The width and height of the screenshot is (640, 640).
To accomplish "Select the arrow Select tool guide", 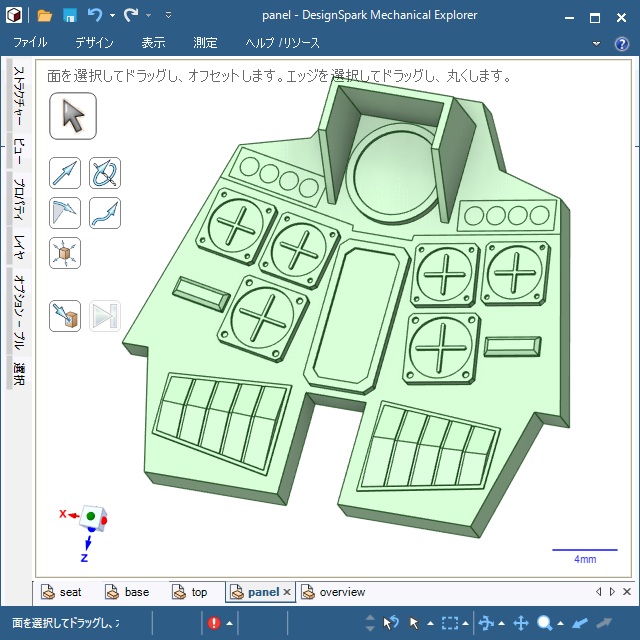I will pyautogui.click(x=73, y=117).
